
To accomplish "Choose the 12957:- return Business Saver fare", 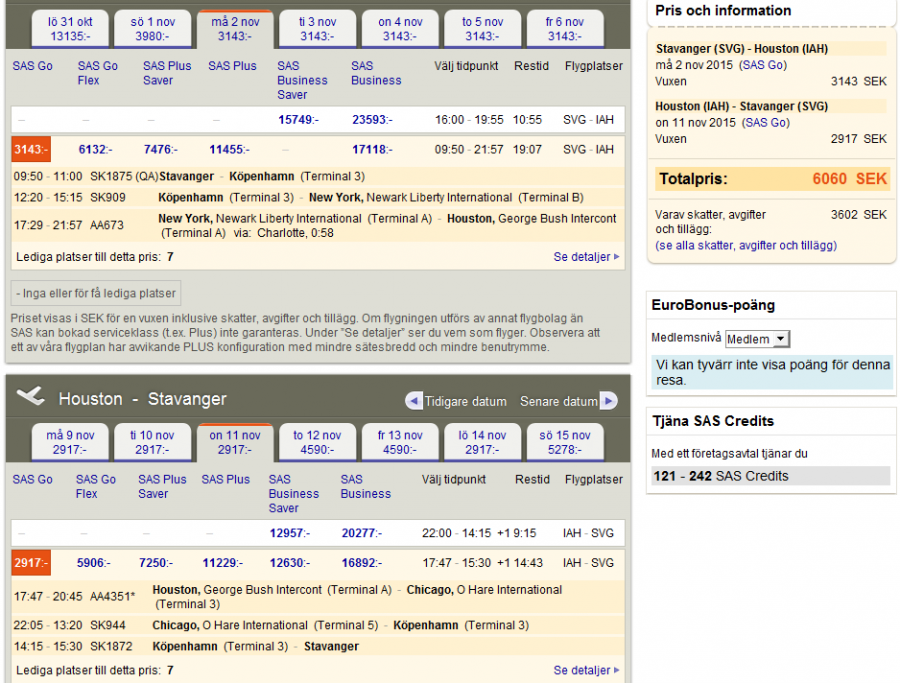I will coord(290,533).
